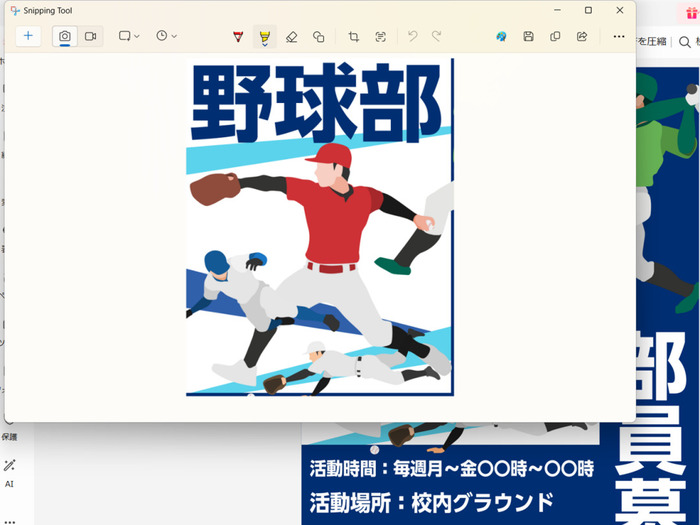Image resolution: width=700 pixels, height=525 pixels.
Task: Open the AI tool in background sidebar
Action: 9,472
